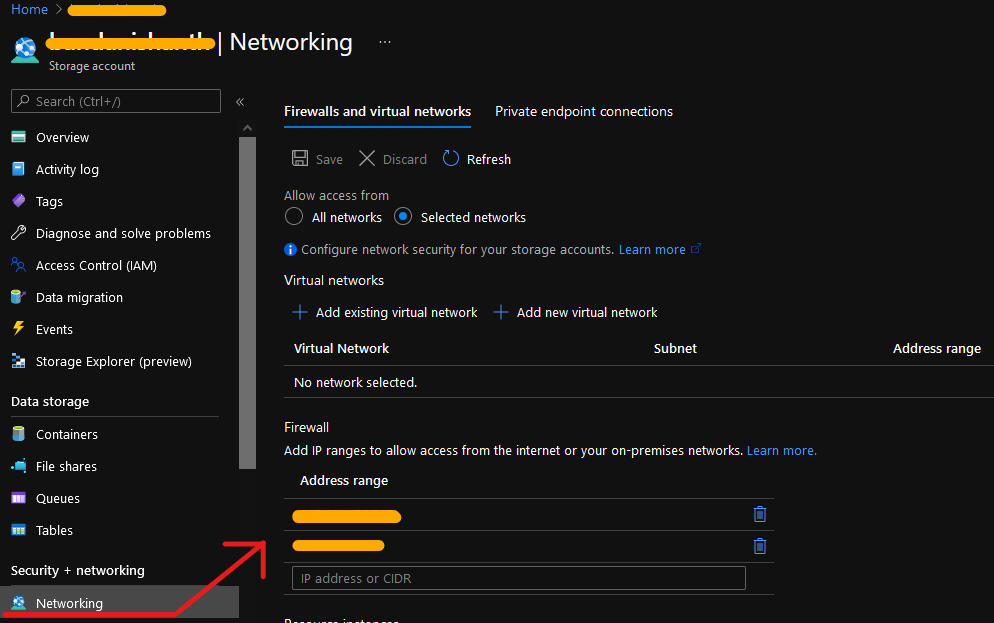
Task: Click the Subnet column header
Action: 675,349
